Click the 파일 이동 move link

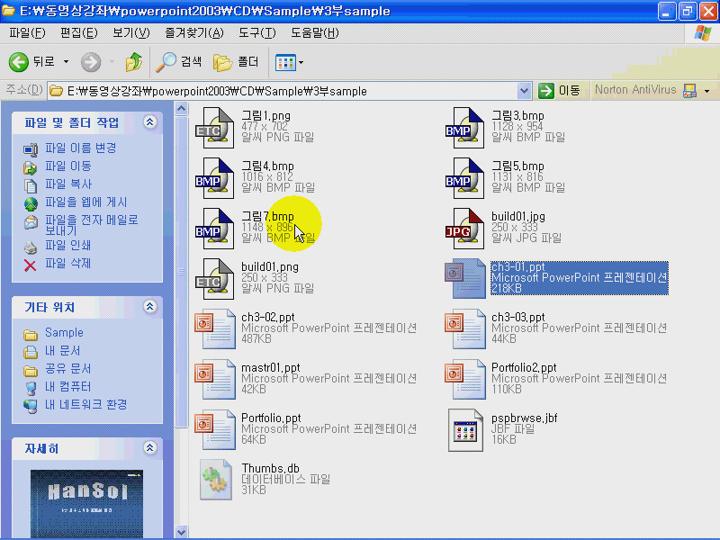(x=68, y=166)
